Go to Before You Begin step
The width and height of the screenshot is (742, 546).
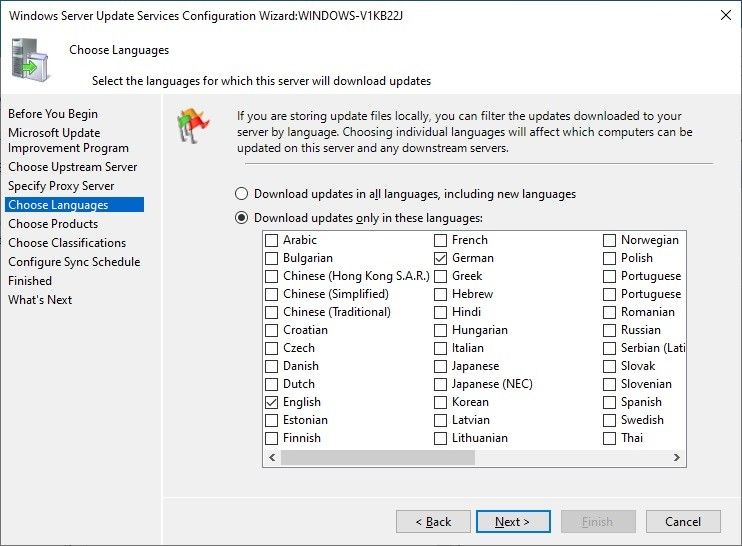tap(53, 114)
